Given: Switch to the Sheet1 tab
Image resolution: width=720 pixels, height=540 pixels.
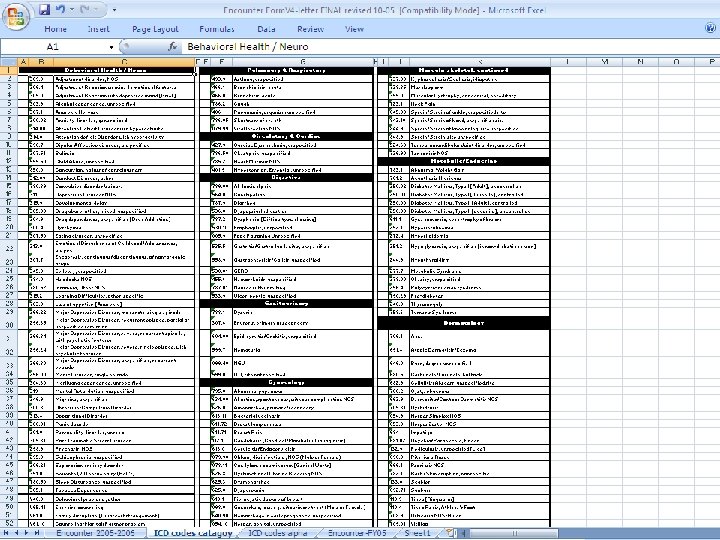Looking at the screenshot, I should click(x=417, y=533).
